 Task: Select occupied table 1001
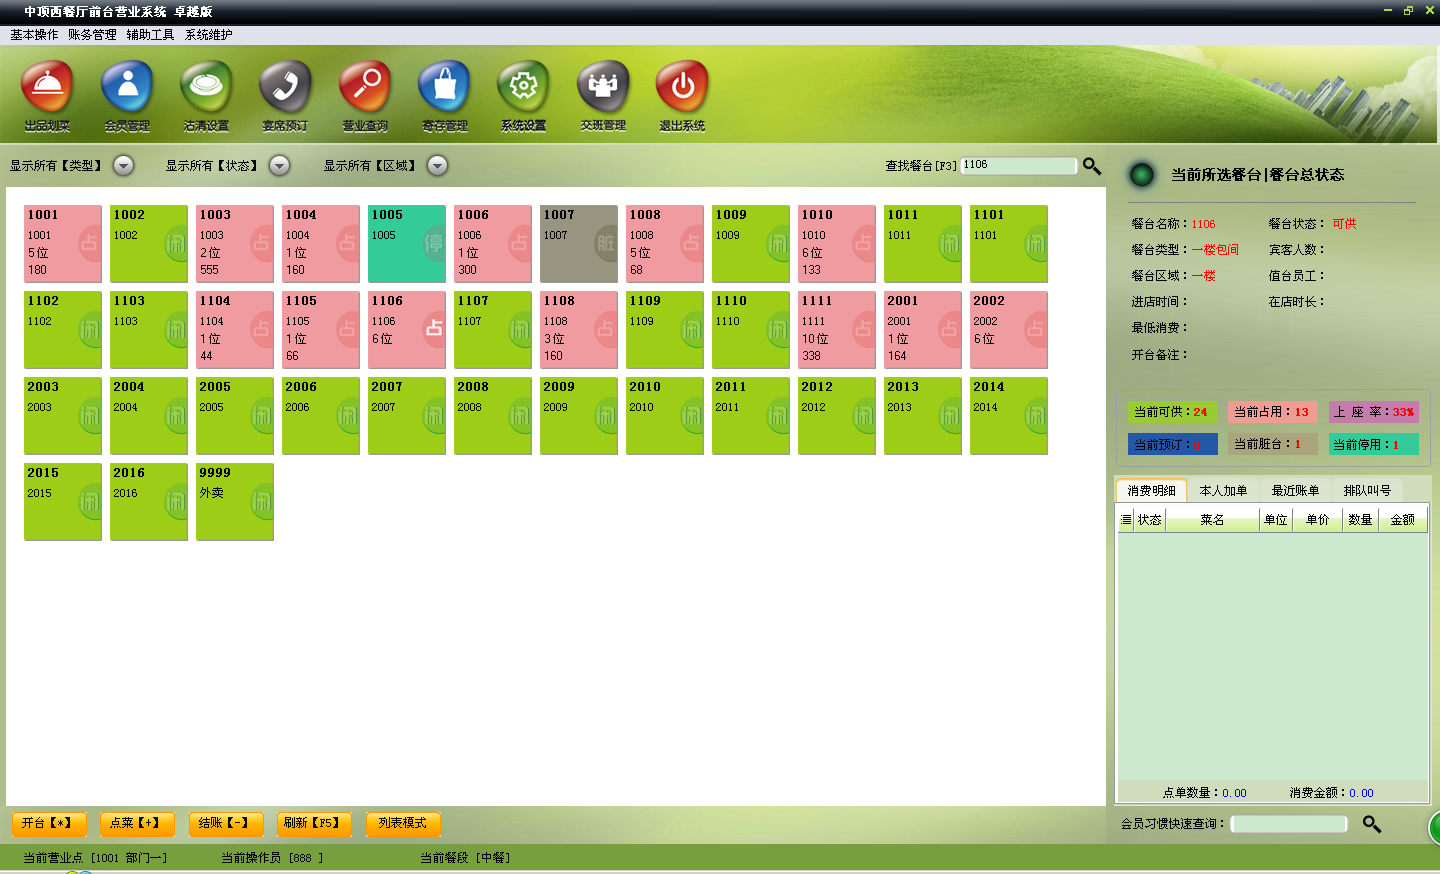63,244
